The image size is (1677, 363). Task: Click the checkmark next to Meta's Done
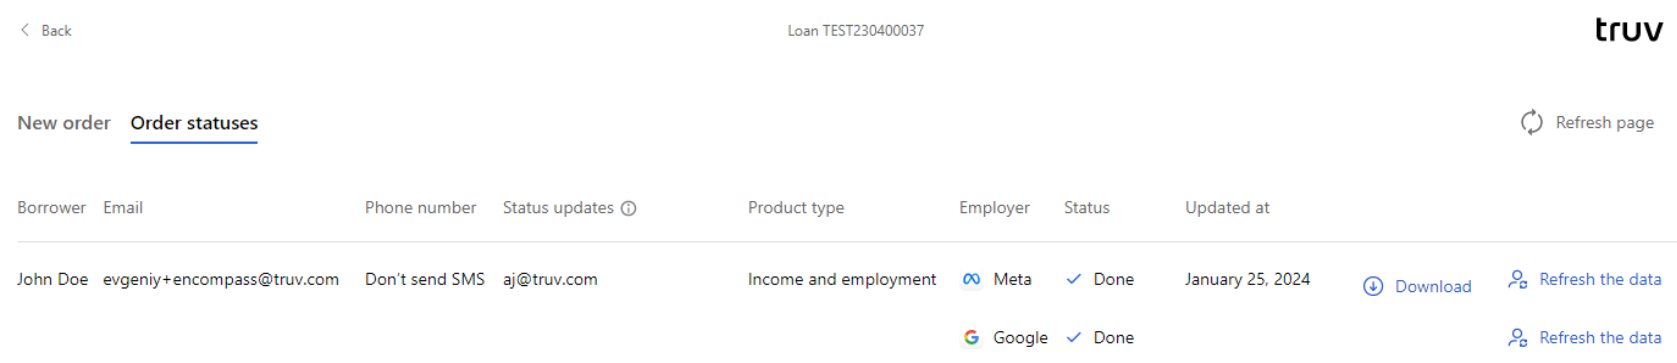pyautogui.click(x=1074, y=280)
